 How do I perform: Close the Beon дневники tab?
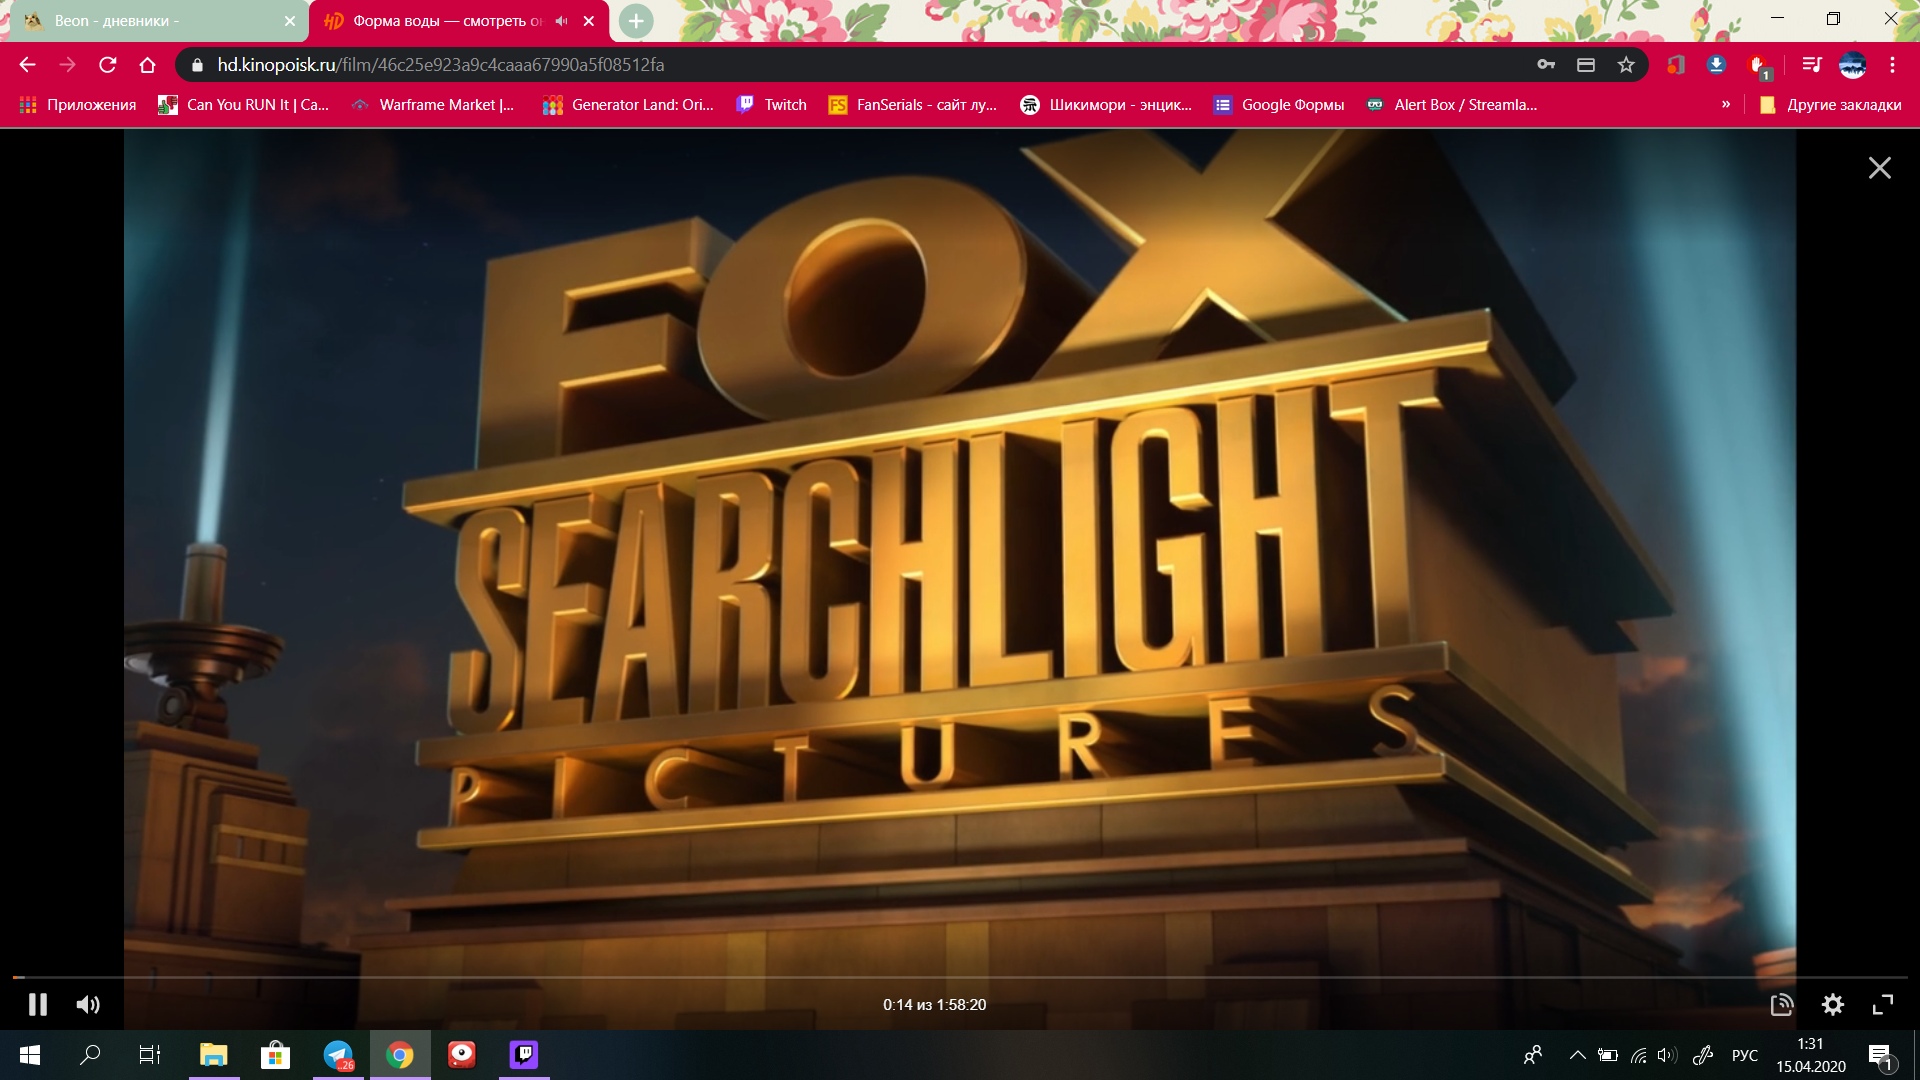pyautogui.click(x=290, y=21)
